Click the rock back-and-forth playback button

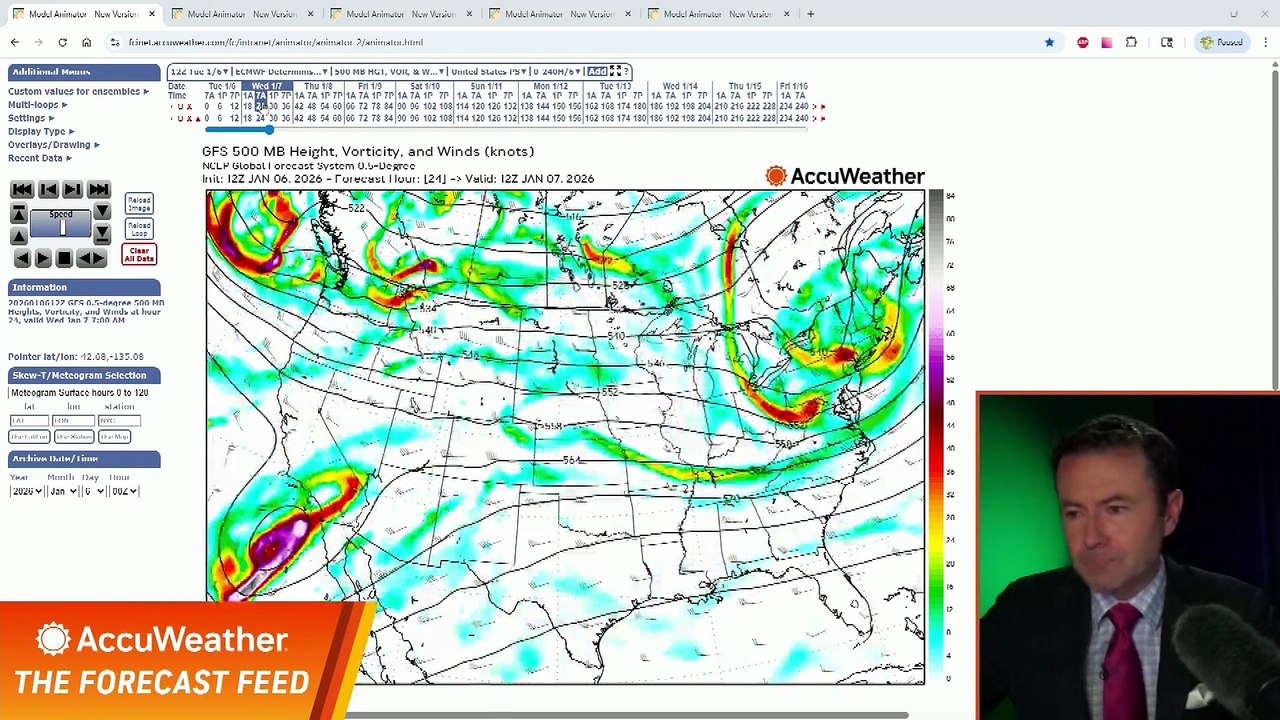91,258
